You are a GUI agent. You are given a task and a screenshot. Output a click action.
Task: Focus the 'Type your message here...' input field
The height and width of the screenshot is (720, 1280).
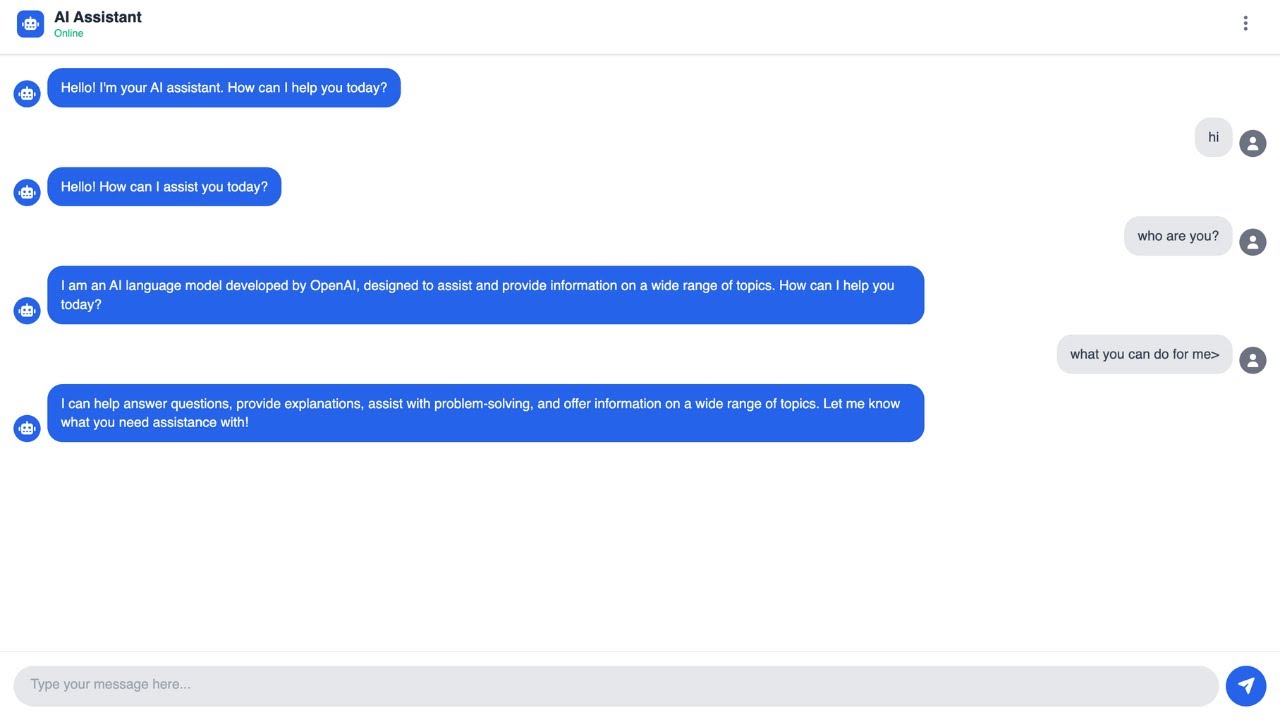click(x=615, y=686)
